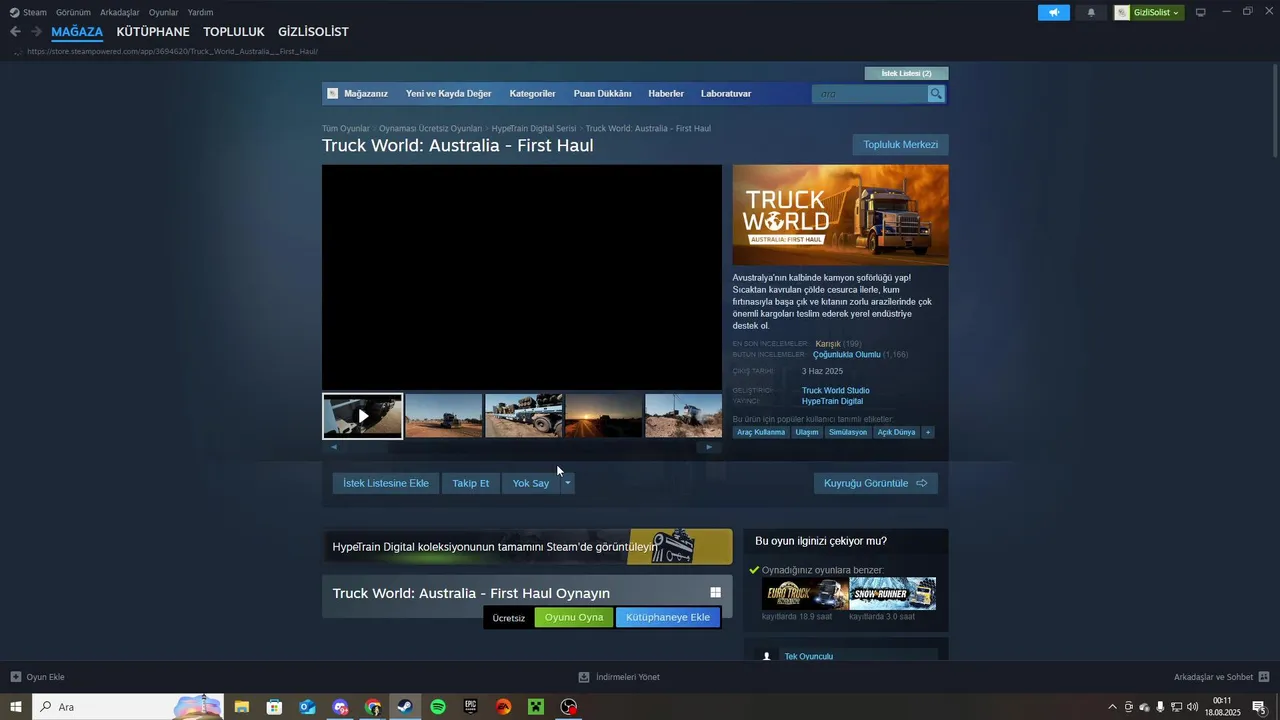Open the Windows notification center icon

pyautogui.click(x=1259, y=707)
